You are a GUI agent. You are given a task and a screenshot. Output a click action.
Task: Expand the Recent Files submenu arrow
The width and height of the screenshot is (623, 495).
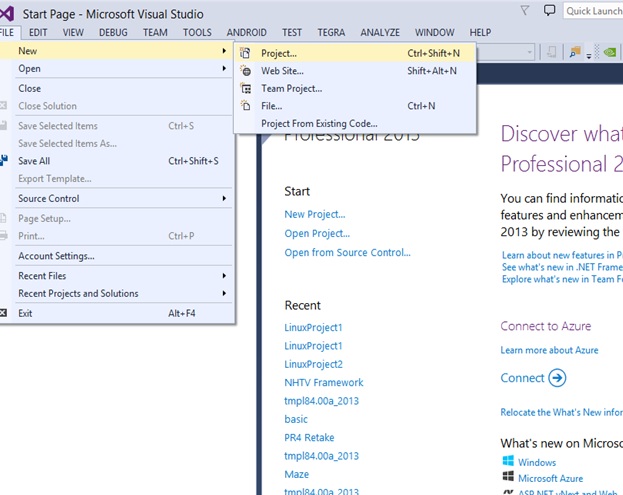coord(224,276)
